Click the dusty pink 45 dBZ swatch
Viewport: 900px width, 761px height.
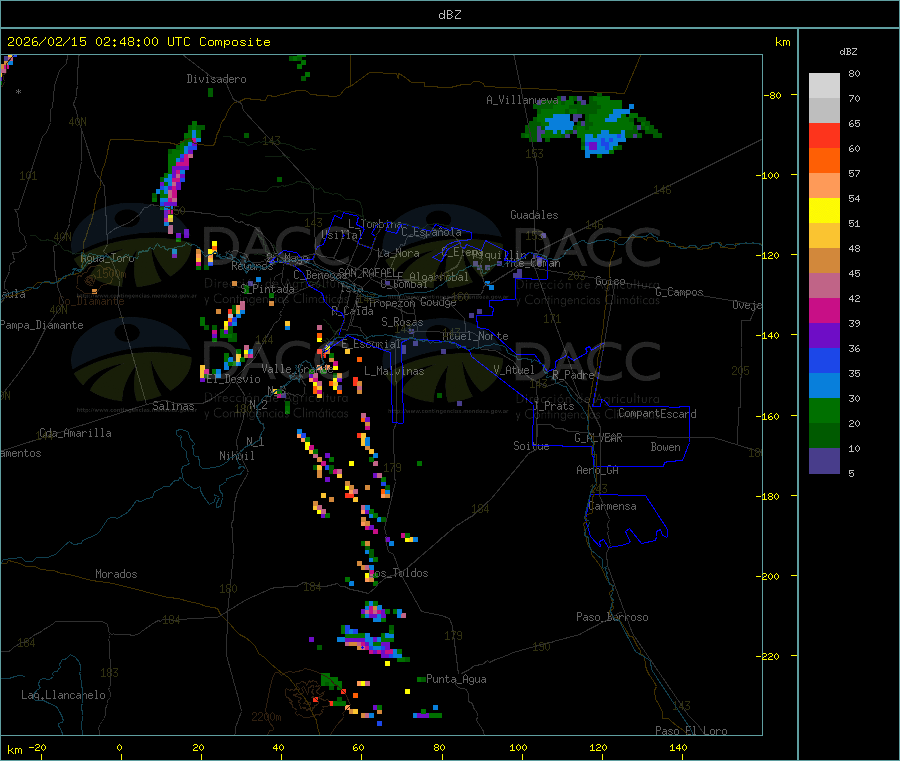click(x=824, y=285)
